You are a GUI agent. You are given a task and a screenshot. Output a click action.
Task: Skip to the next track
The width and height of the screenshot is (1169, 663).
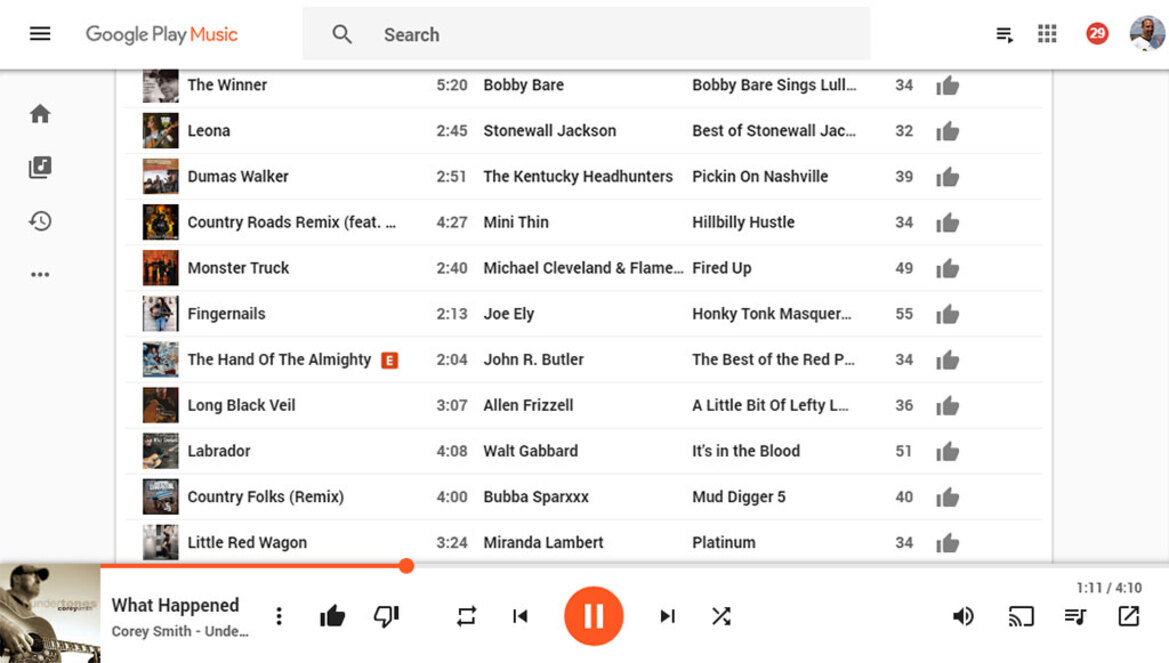(x=667, y=616)
